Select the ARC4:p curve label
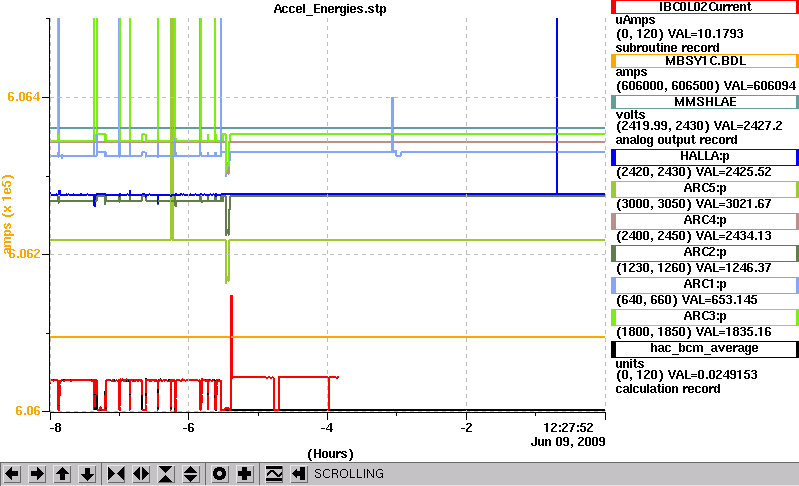799x486 pixels. tap(705, 221)
